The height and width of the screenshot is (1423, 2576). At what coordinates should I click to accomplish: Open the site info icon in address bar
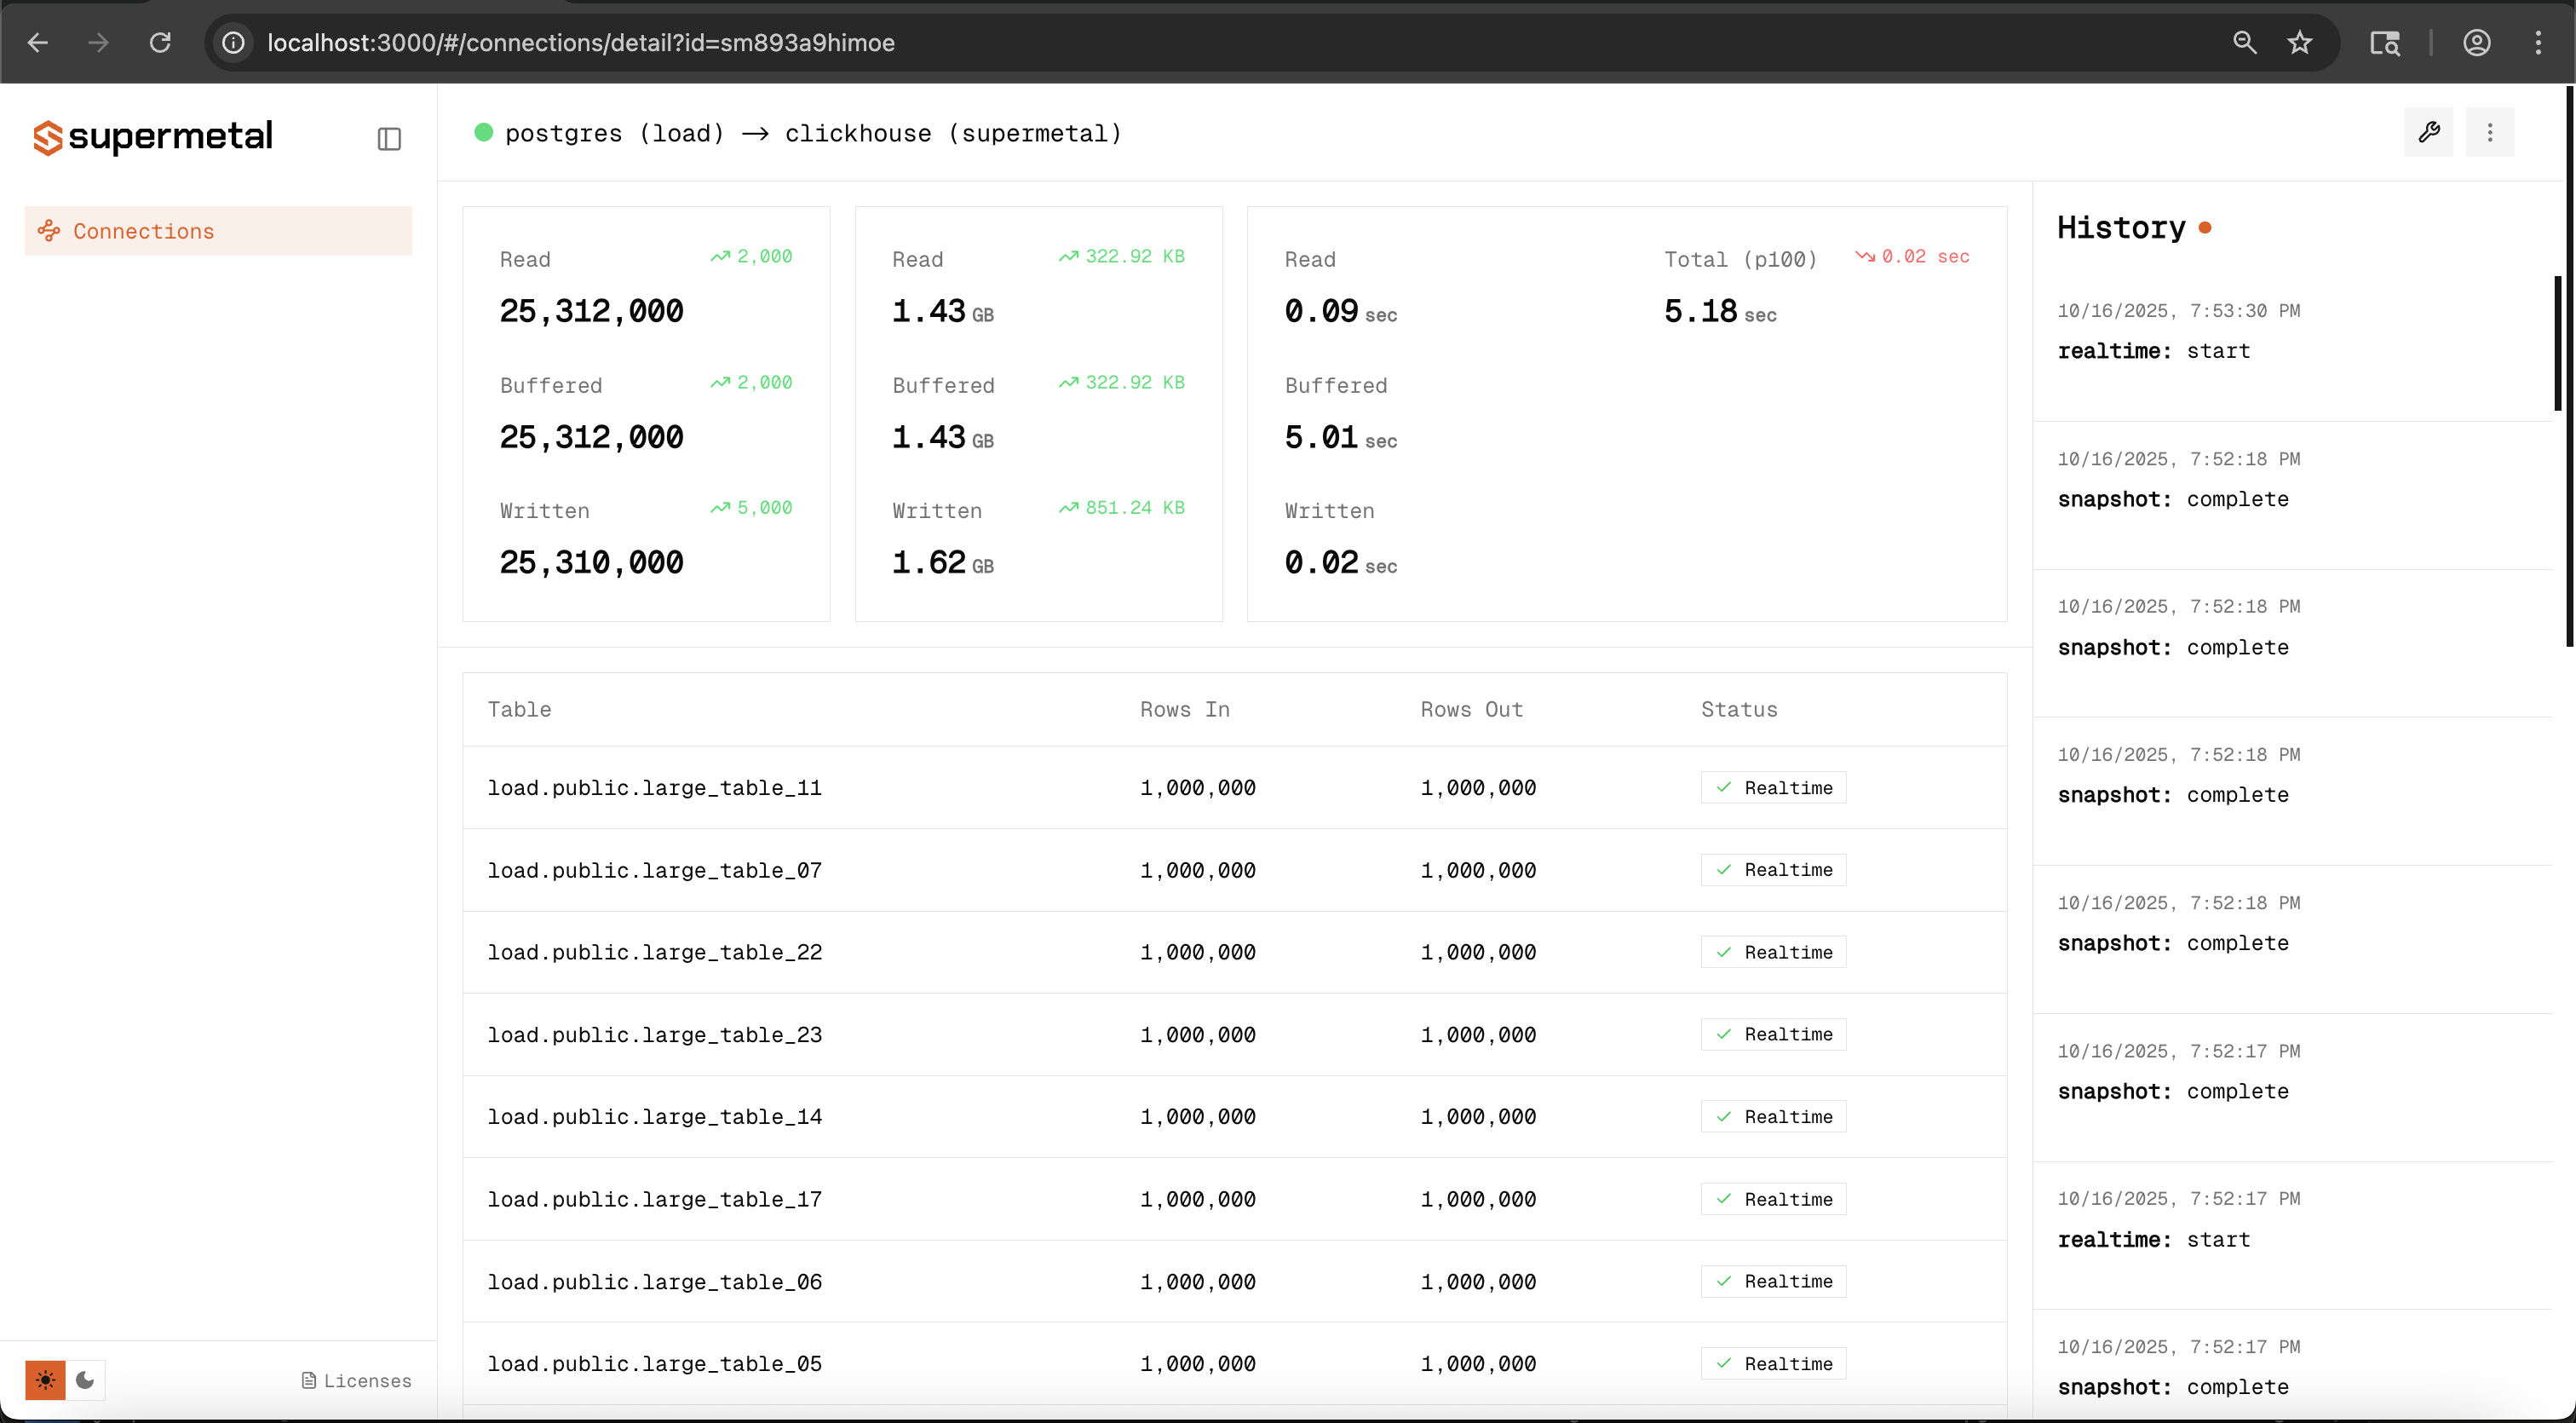click(x=233, y=43)
